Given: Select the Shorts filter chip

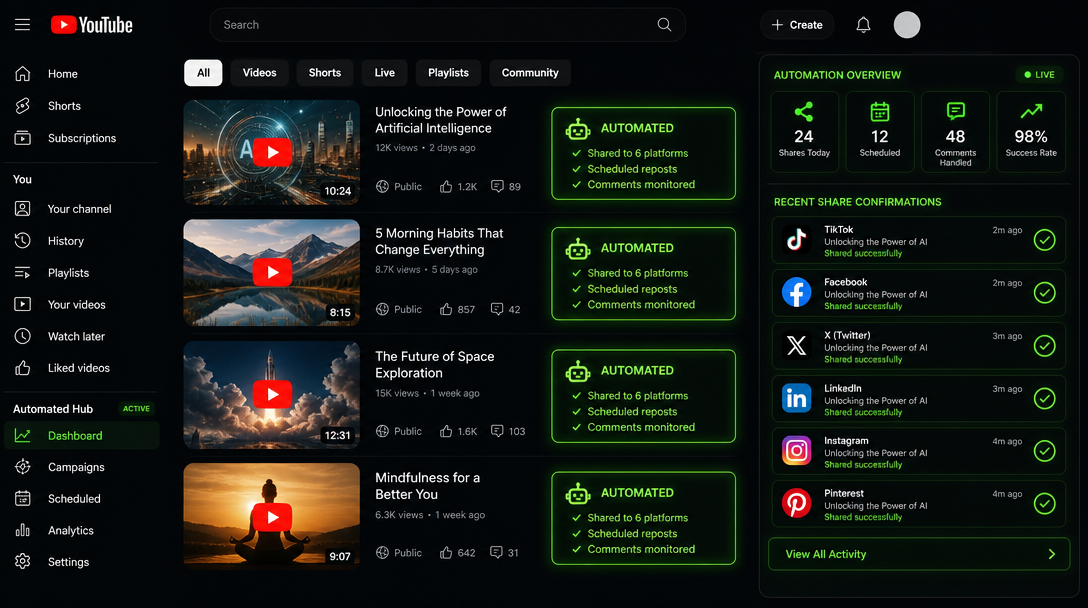Looking at the screenshot, I should tap(325, 73).
